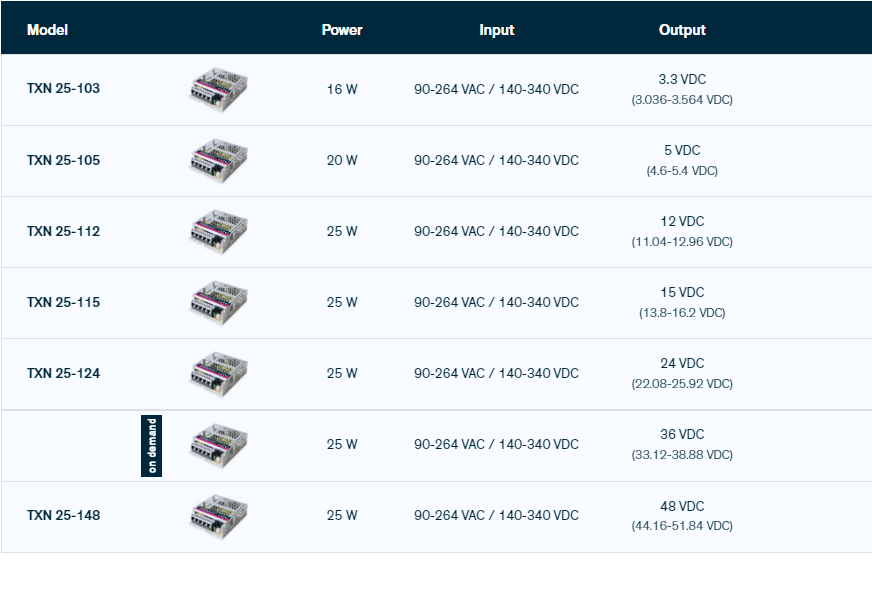This screenshot has height=595, width=872.
Task: Click the TXN 25-112 product thumbnail
Action: click(219, 232)
